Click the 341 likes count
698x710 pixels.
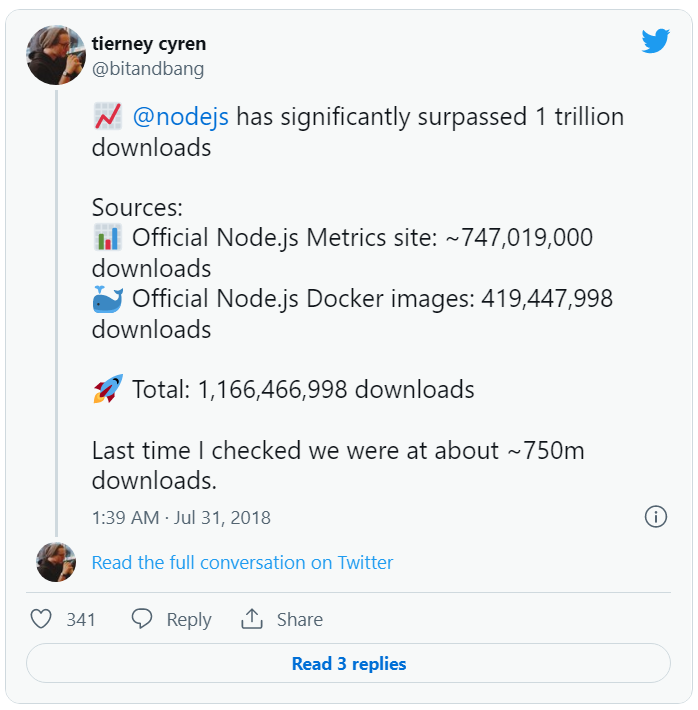click(x=81, y=620)
